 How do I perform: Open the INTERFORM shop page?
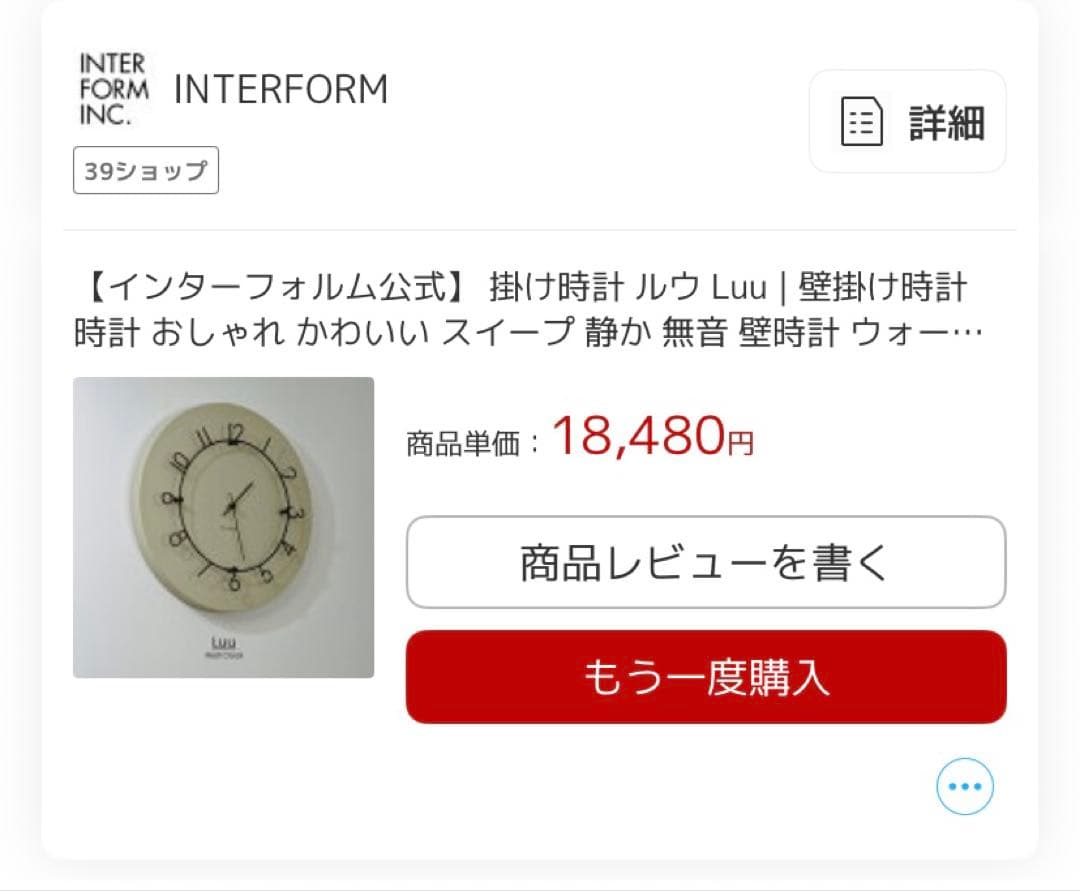280,88
